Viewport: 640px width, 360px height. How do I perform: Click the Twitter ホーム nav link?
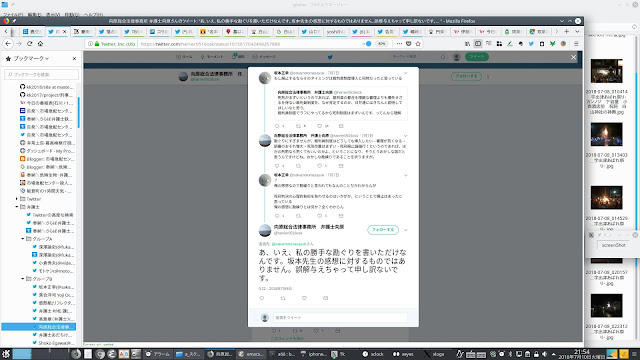tap(184, 57)
